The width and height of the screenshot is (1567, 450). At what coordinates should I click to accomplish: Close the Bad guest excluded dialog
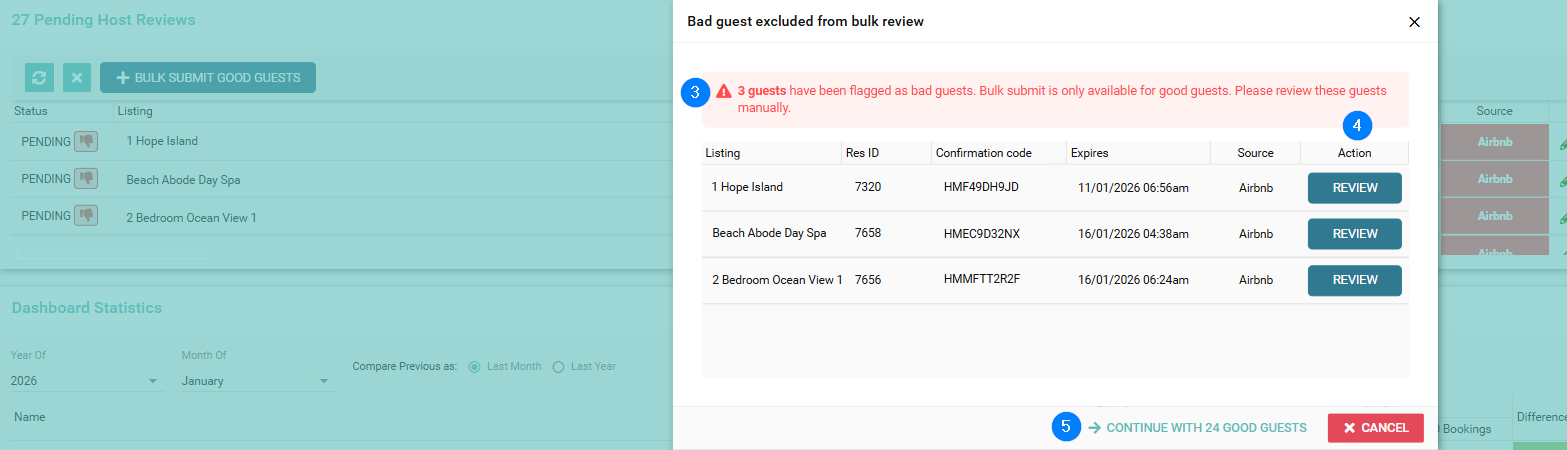point(1414,22)
